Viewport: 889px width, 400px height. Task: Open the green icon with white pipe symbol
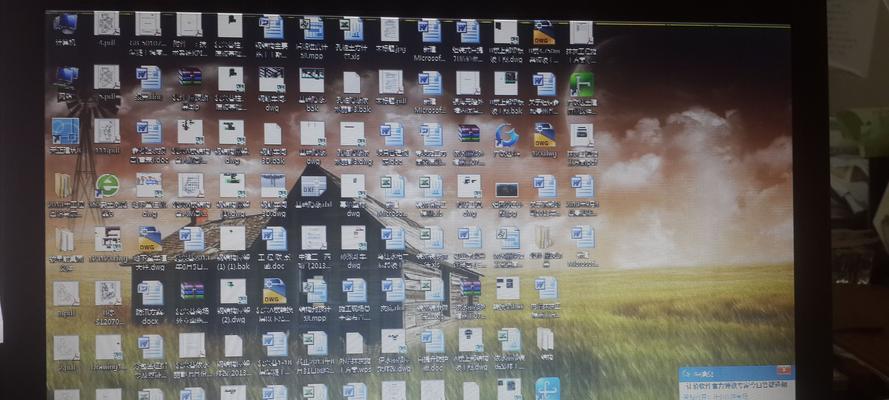pos(581,85)
